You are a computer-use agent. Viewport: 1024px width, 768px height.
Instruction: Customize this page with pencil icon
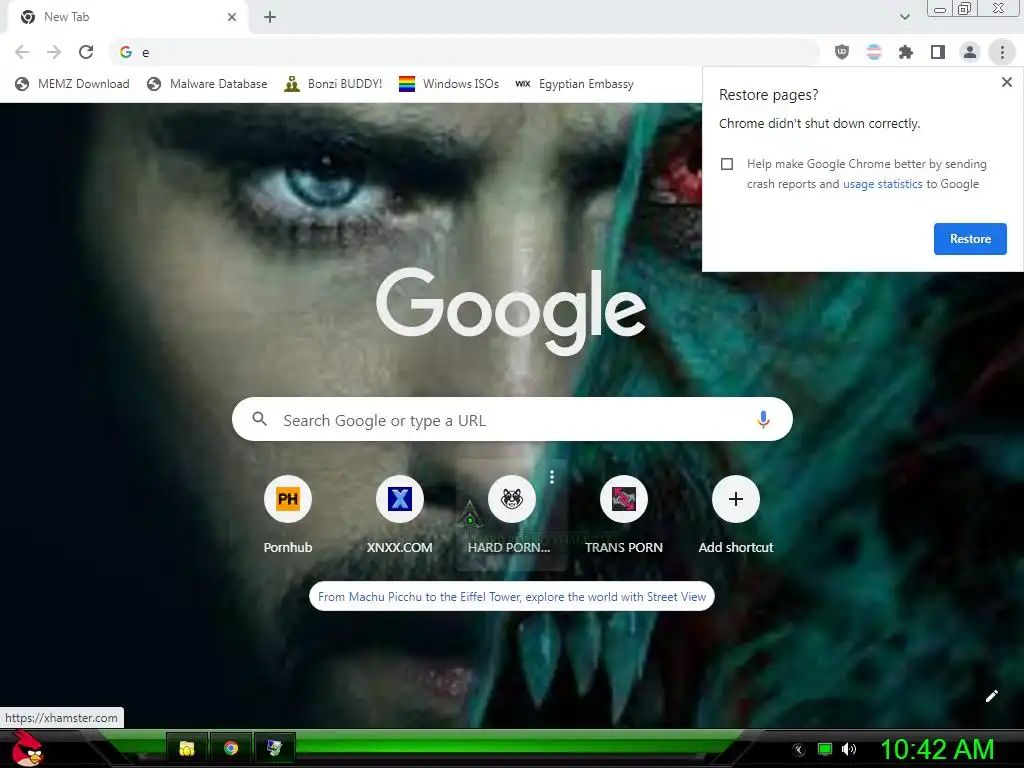991,696
